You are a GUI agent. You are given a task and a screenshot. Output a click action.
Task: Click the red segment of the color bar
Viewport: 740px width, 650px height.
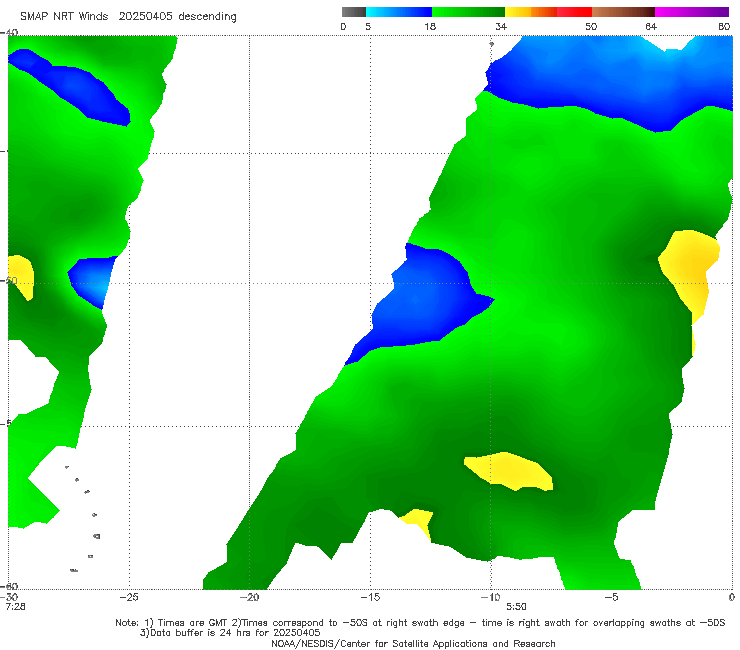click(x=574, y=12)
